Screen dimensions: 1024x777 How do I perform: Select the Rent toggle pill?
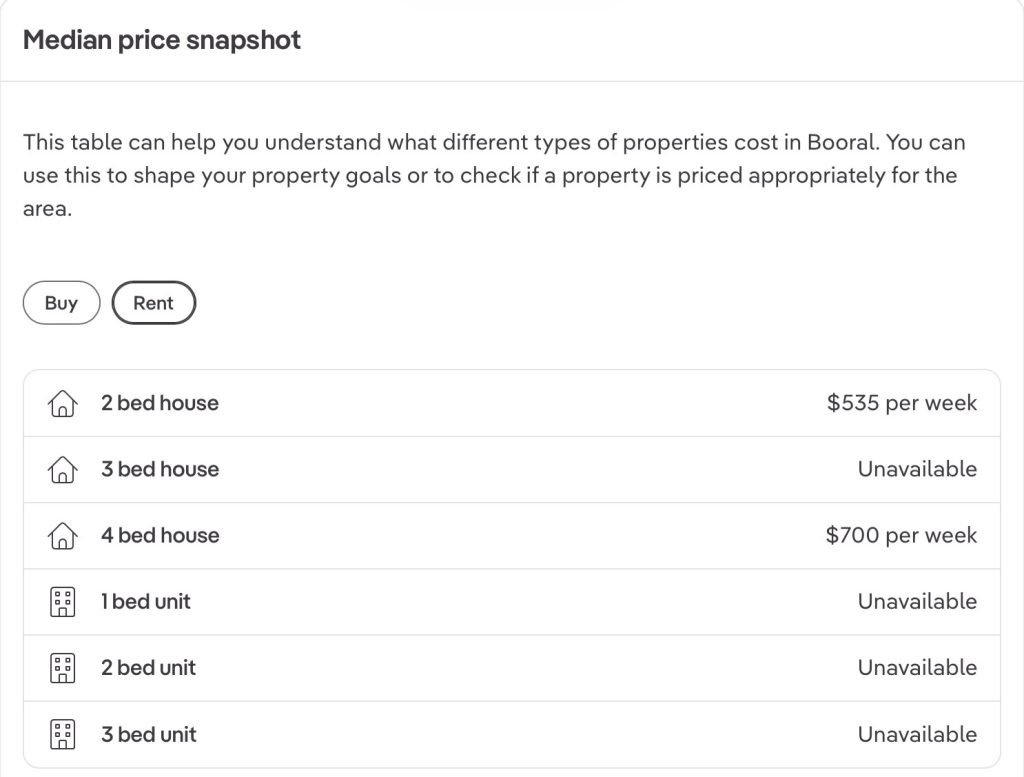coord(153,303)
